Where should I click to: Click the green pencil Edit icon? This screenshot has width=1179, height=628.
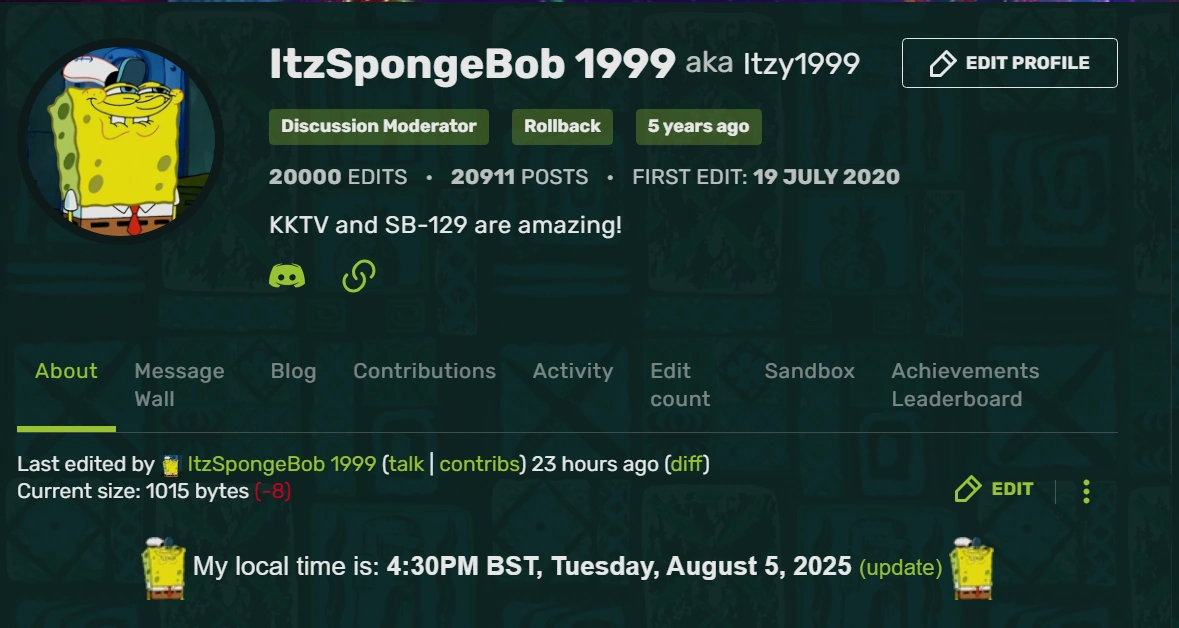(968, 489)
